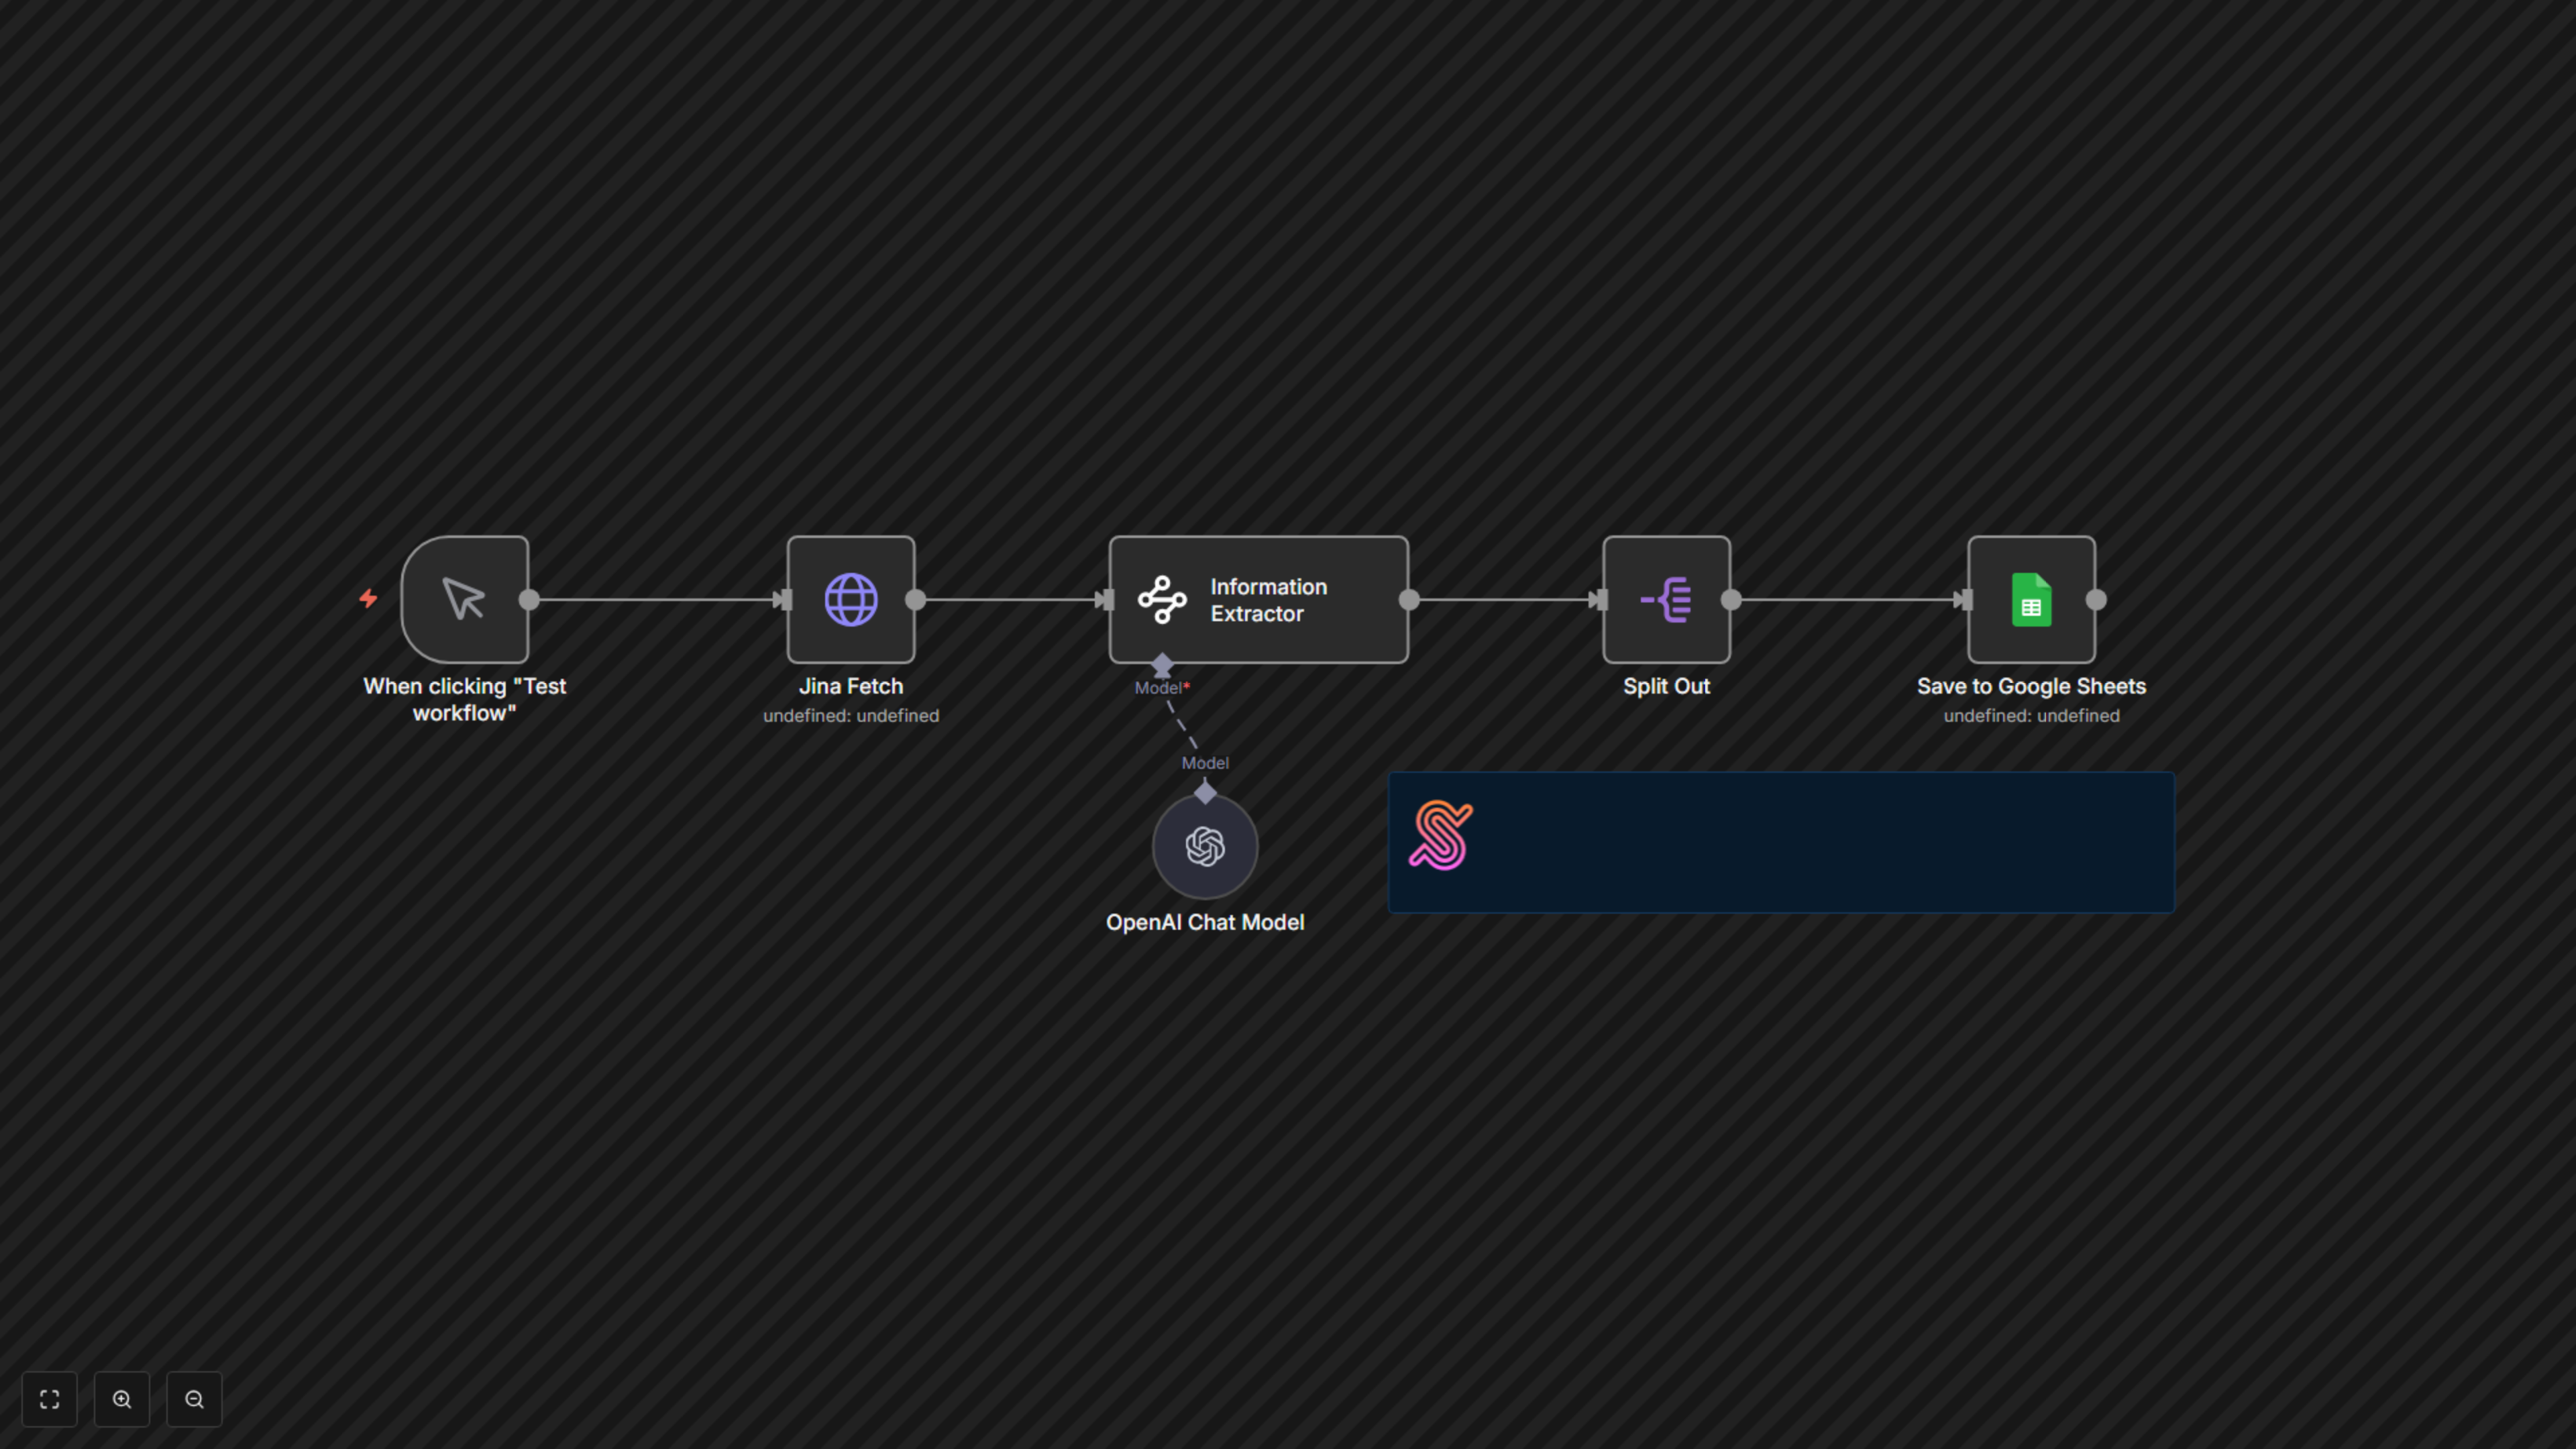Screen dimensions: 2576x1449
Task: Select the manual trigger cursor node
Action: (x=464, y=599)
